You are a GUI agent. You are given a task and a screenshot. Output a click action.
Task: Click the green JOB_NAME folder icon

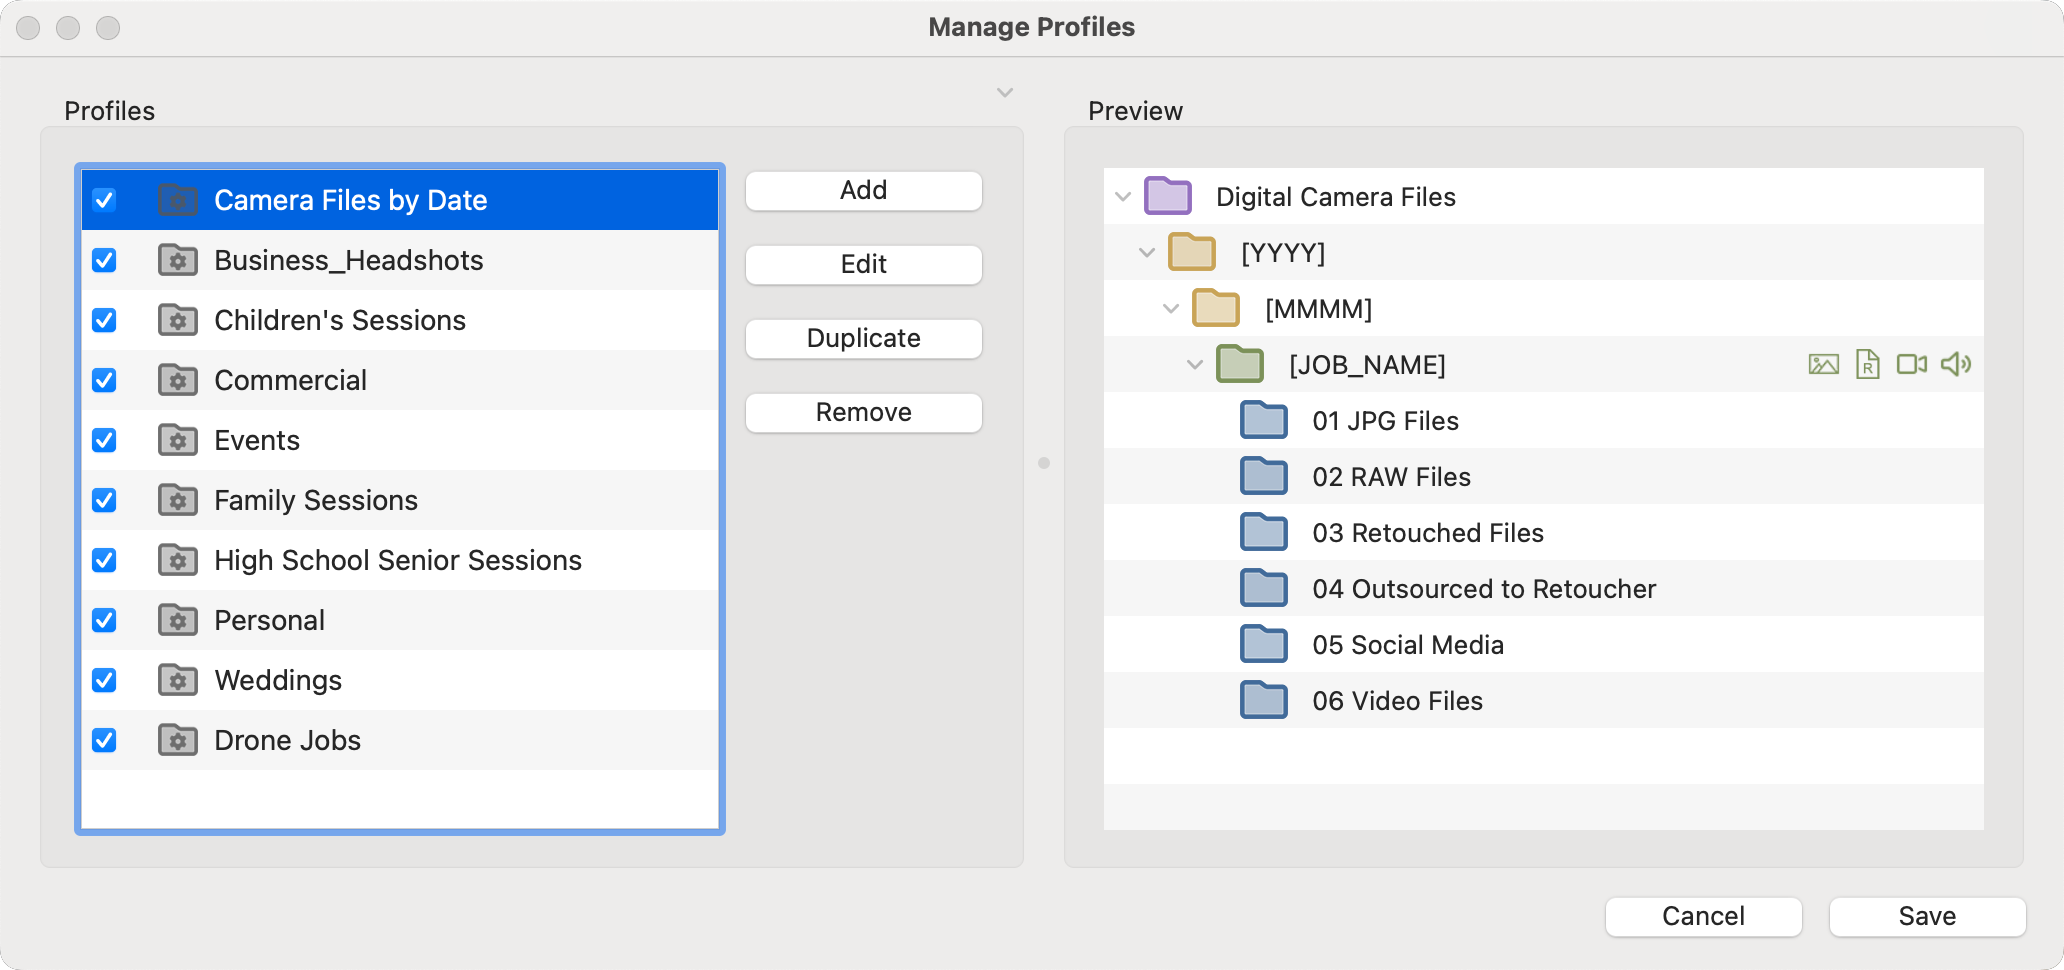click(x=1240, y=365)
